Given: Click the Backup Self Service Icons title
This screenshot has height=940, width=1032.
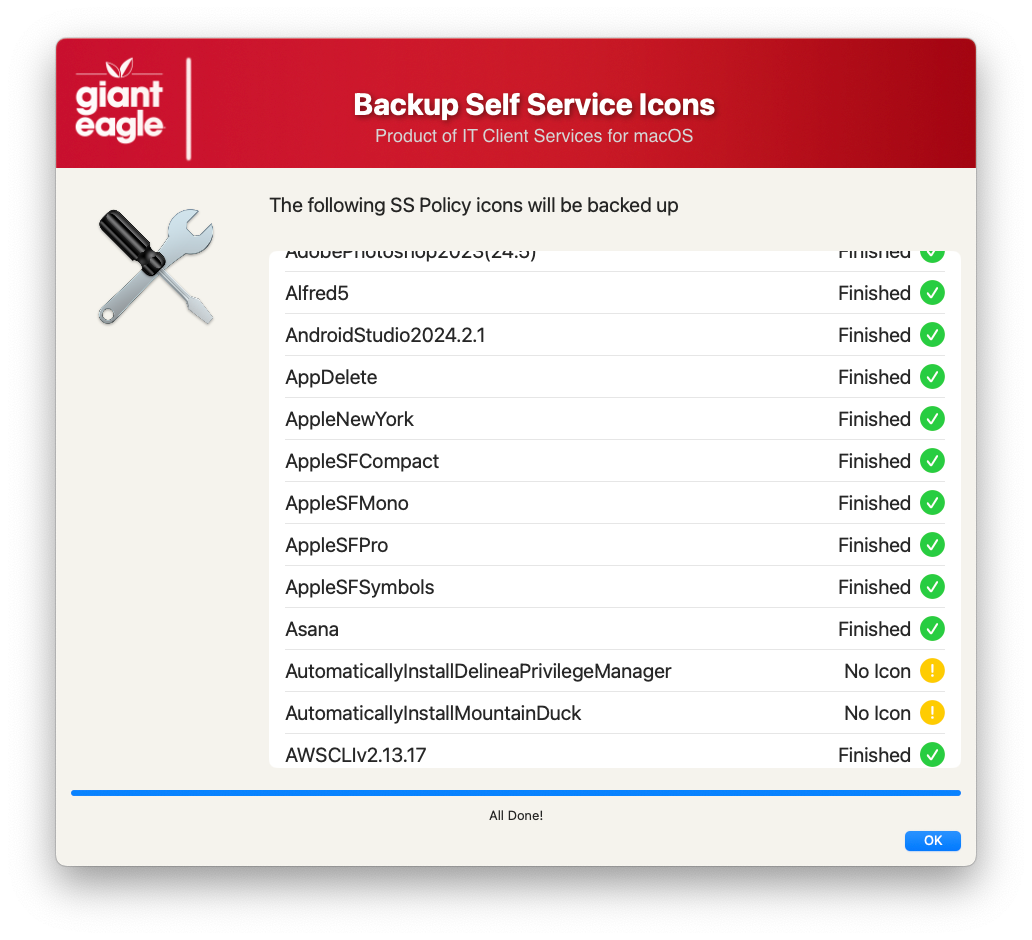Looking at the screenshot, I should click(534, 105).
